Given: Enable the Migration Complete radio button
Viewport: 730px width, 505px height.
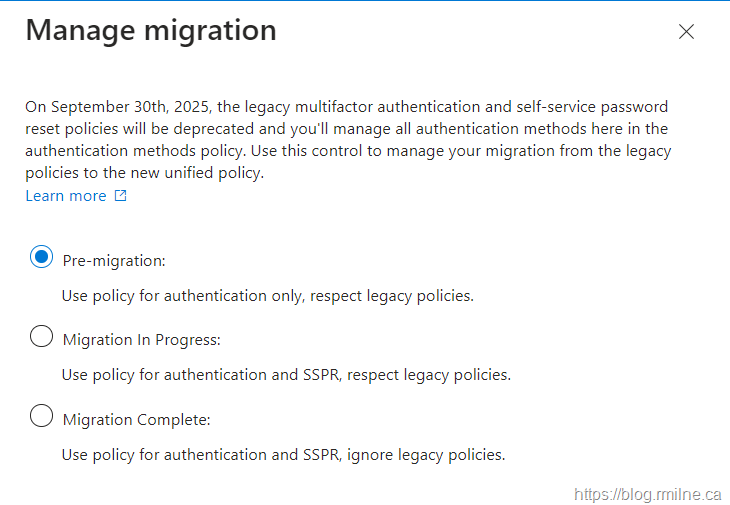Looking at the screenshot, I should pyautogui.click(x=41, y=416).
